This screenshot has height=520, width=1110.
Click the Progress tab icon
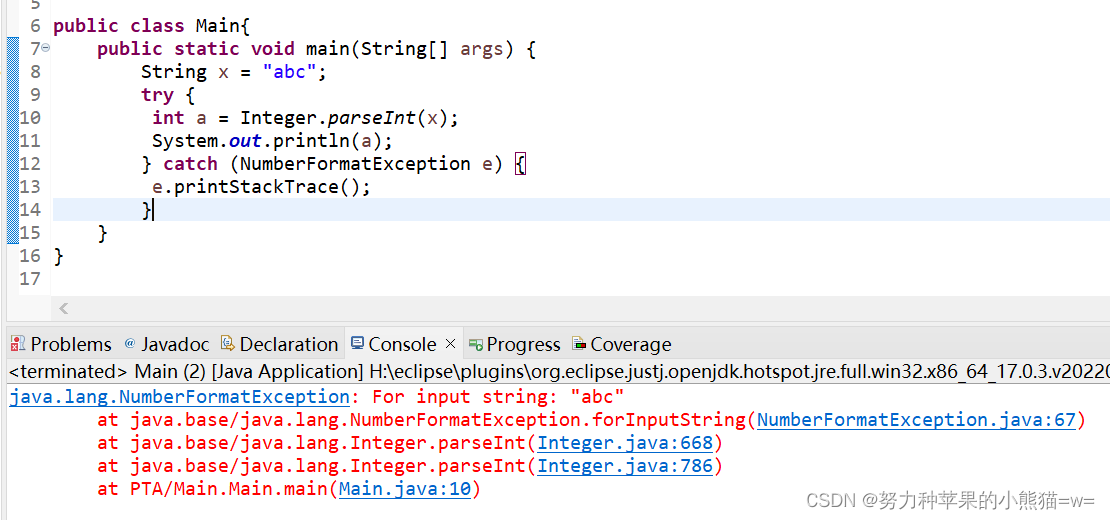[476, 345]
